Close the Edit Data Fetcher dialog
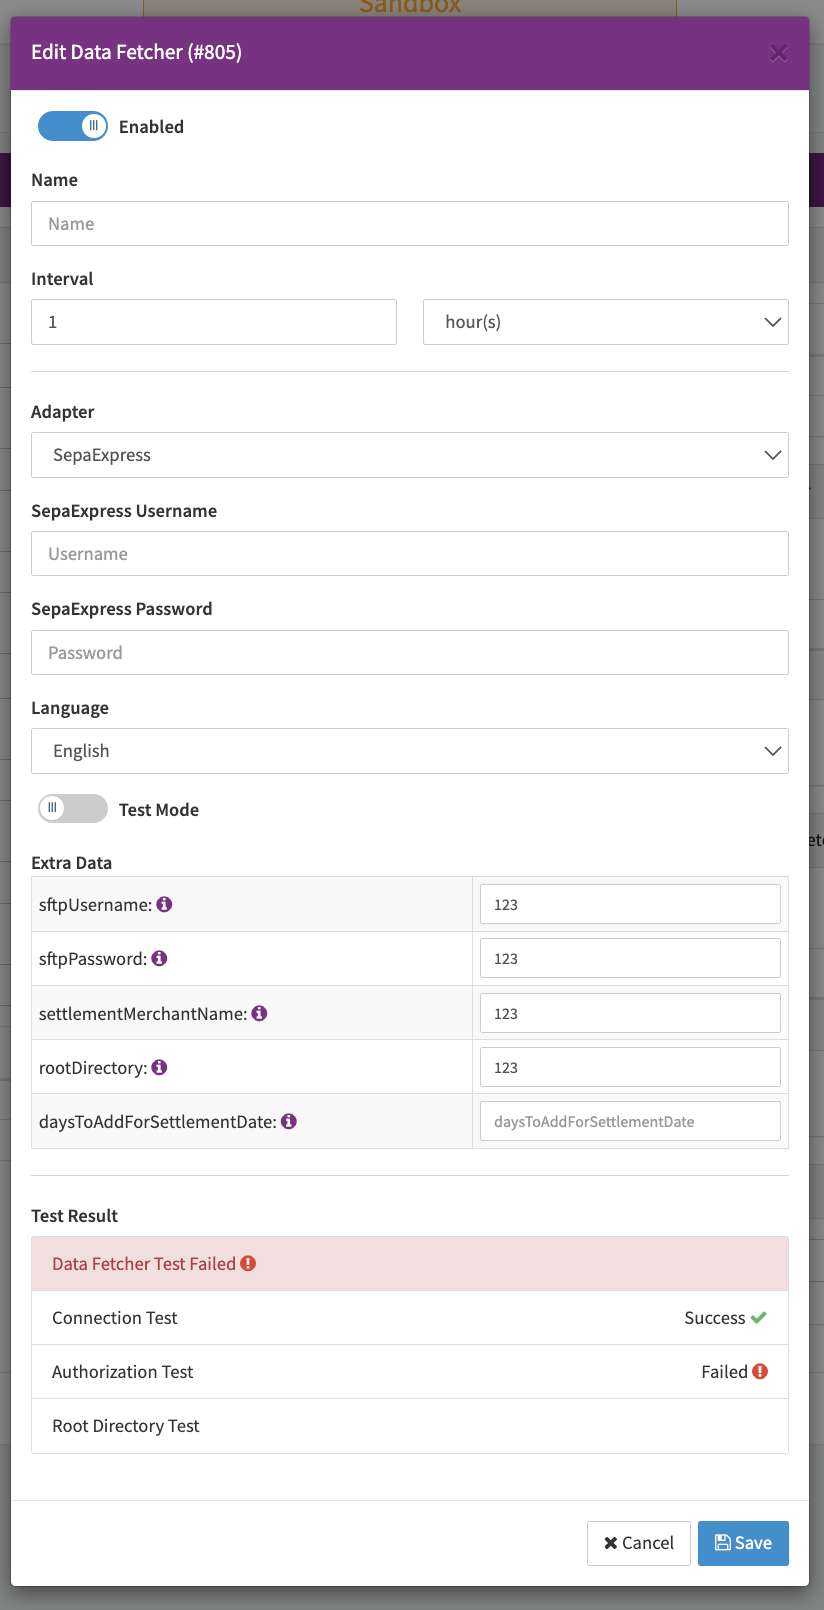 [778, 53]
